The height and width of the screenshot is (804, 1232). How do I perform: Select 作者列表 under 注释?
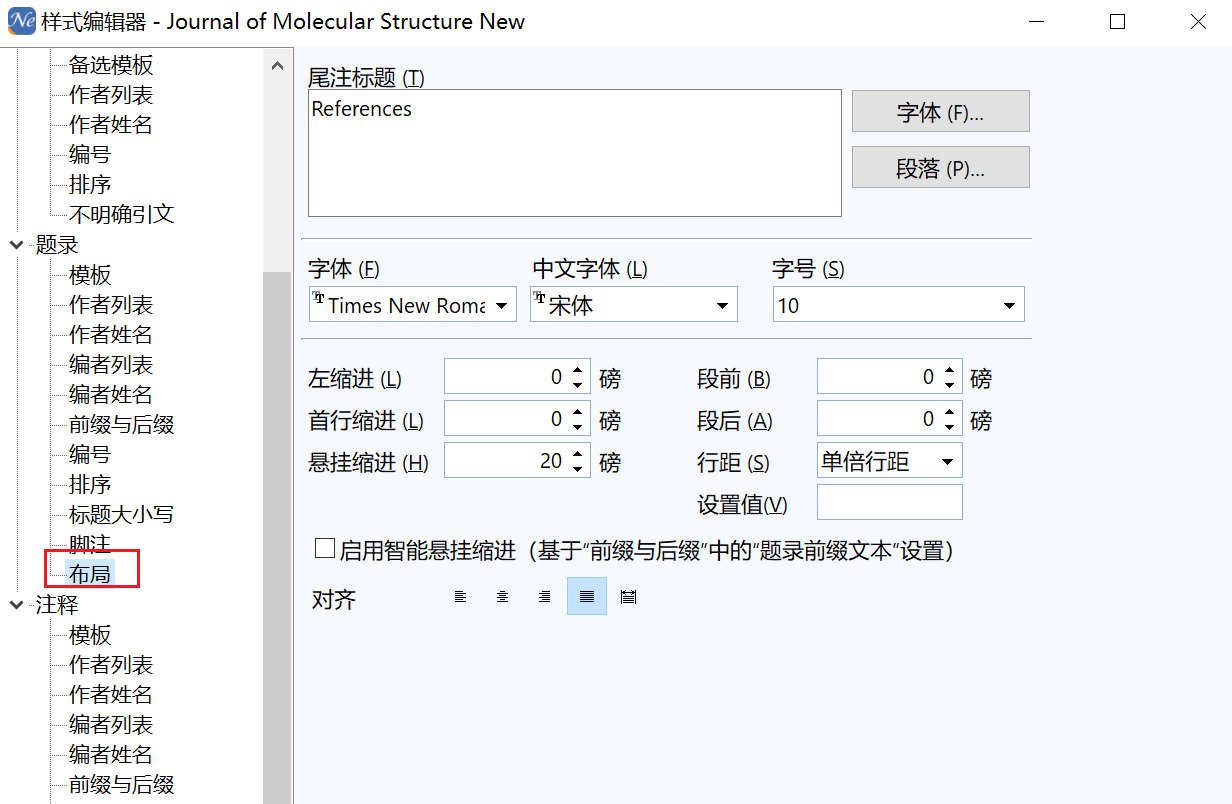click(x=111, y=664)
